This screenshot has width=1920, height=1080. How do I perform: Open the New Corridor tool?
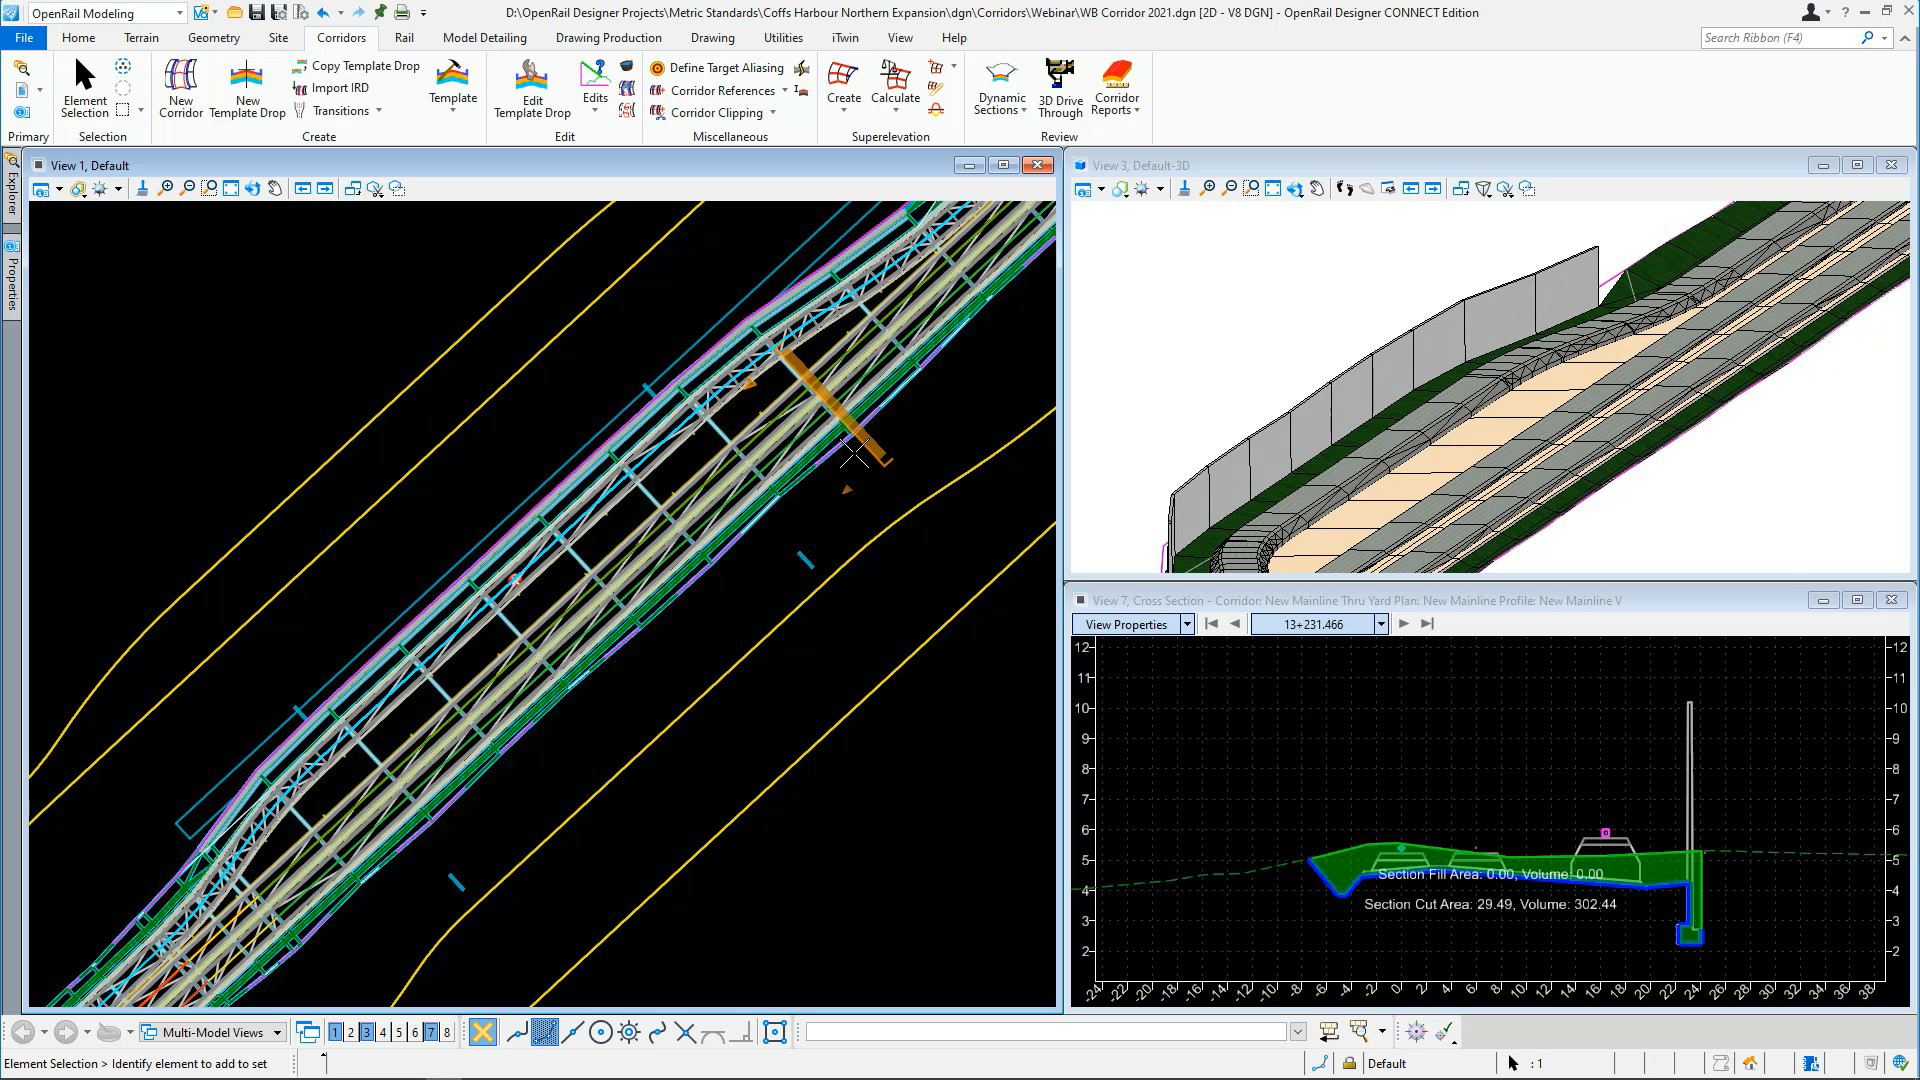tap(181, 87)
